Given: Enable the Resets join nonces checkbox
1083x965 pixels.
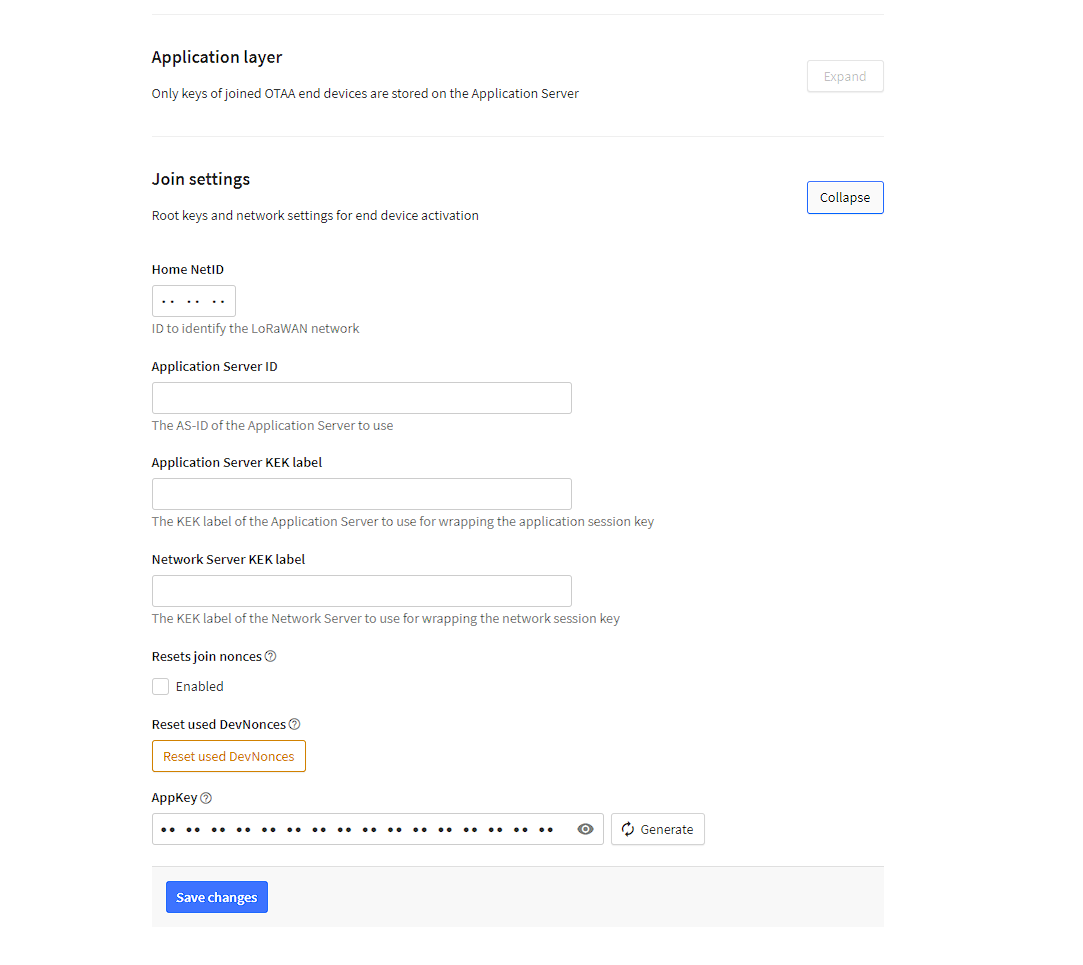Looking at the screenshot, I should tap(160, 686).
